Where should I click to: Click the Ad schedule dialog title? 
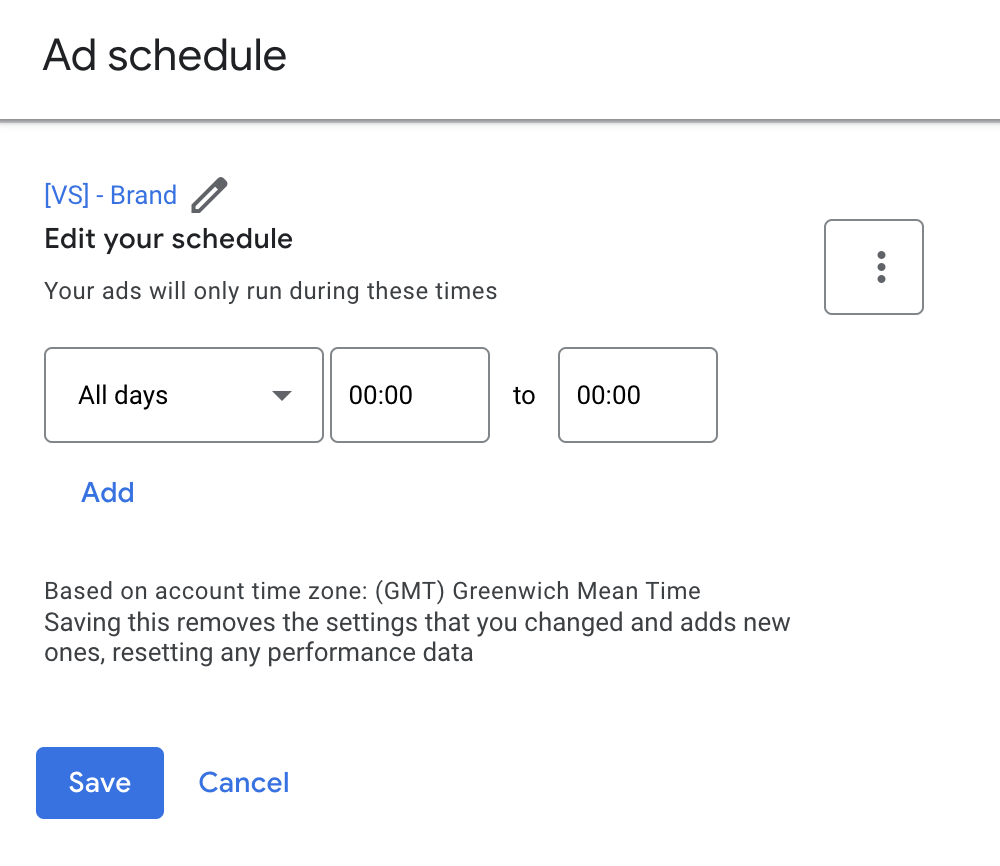[x=165, y=55]
